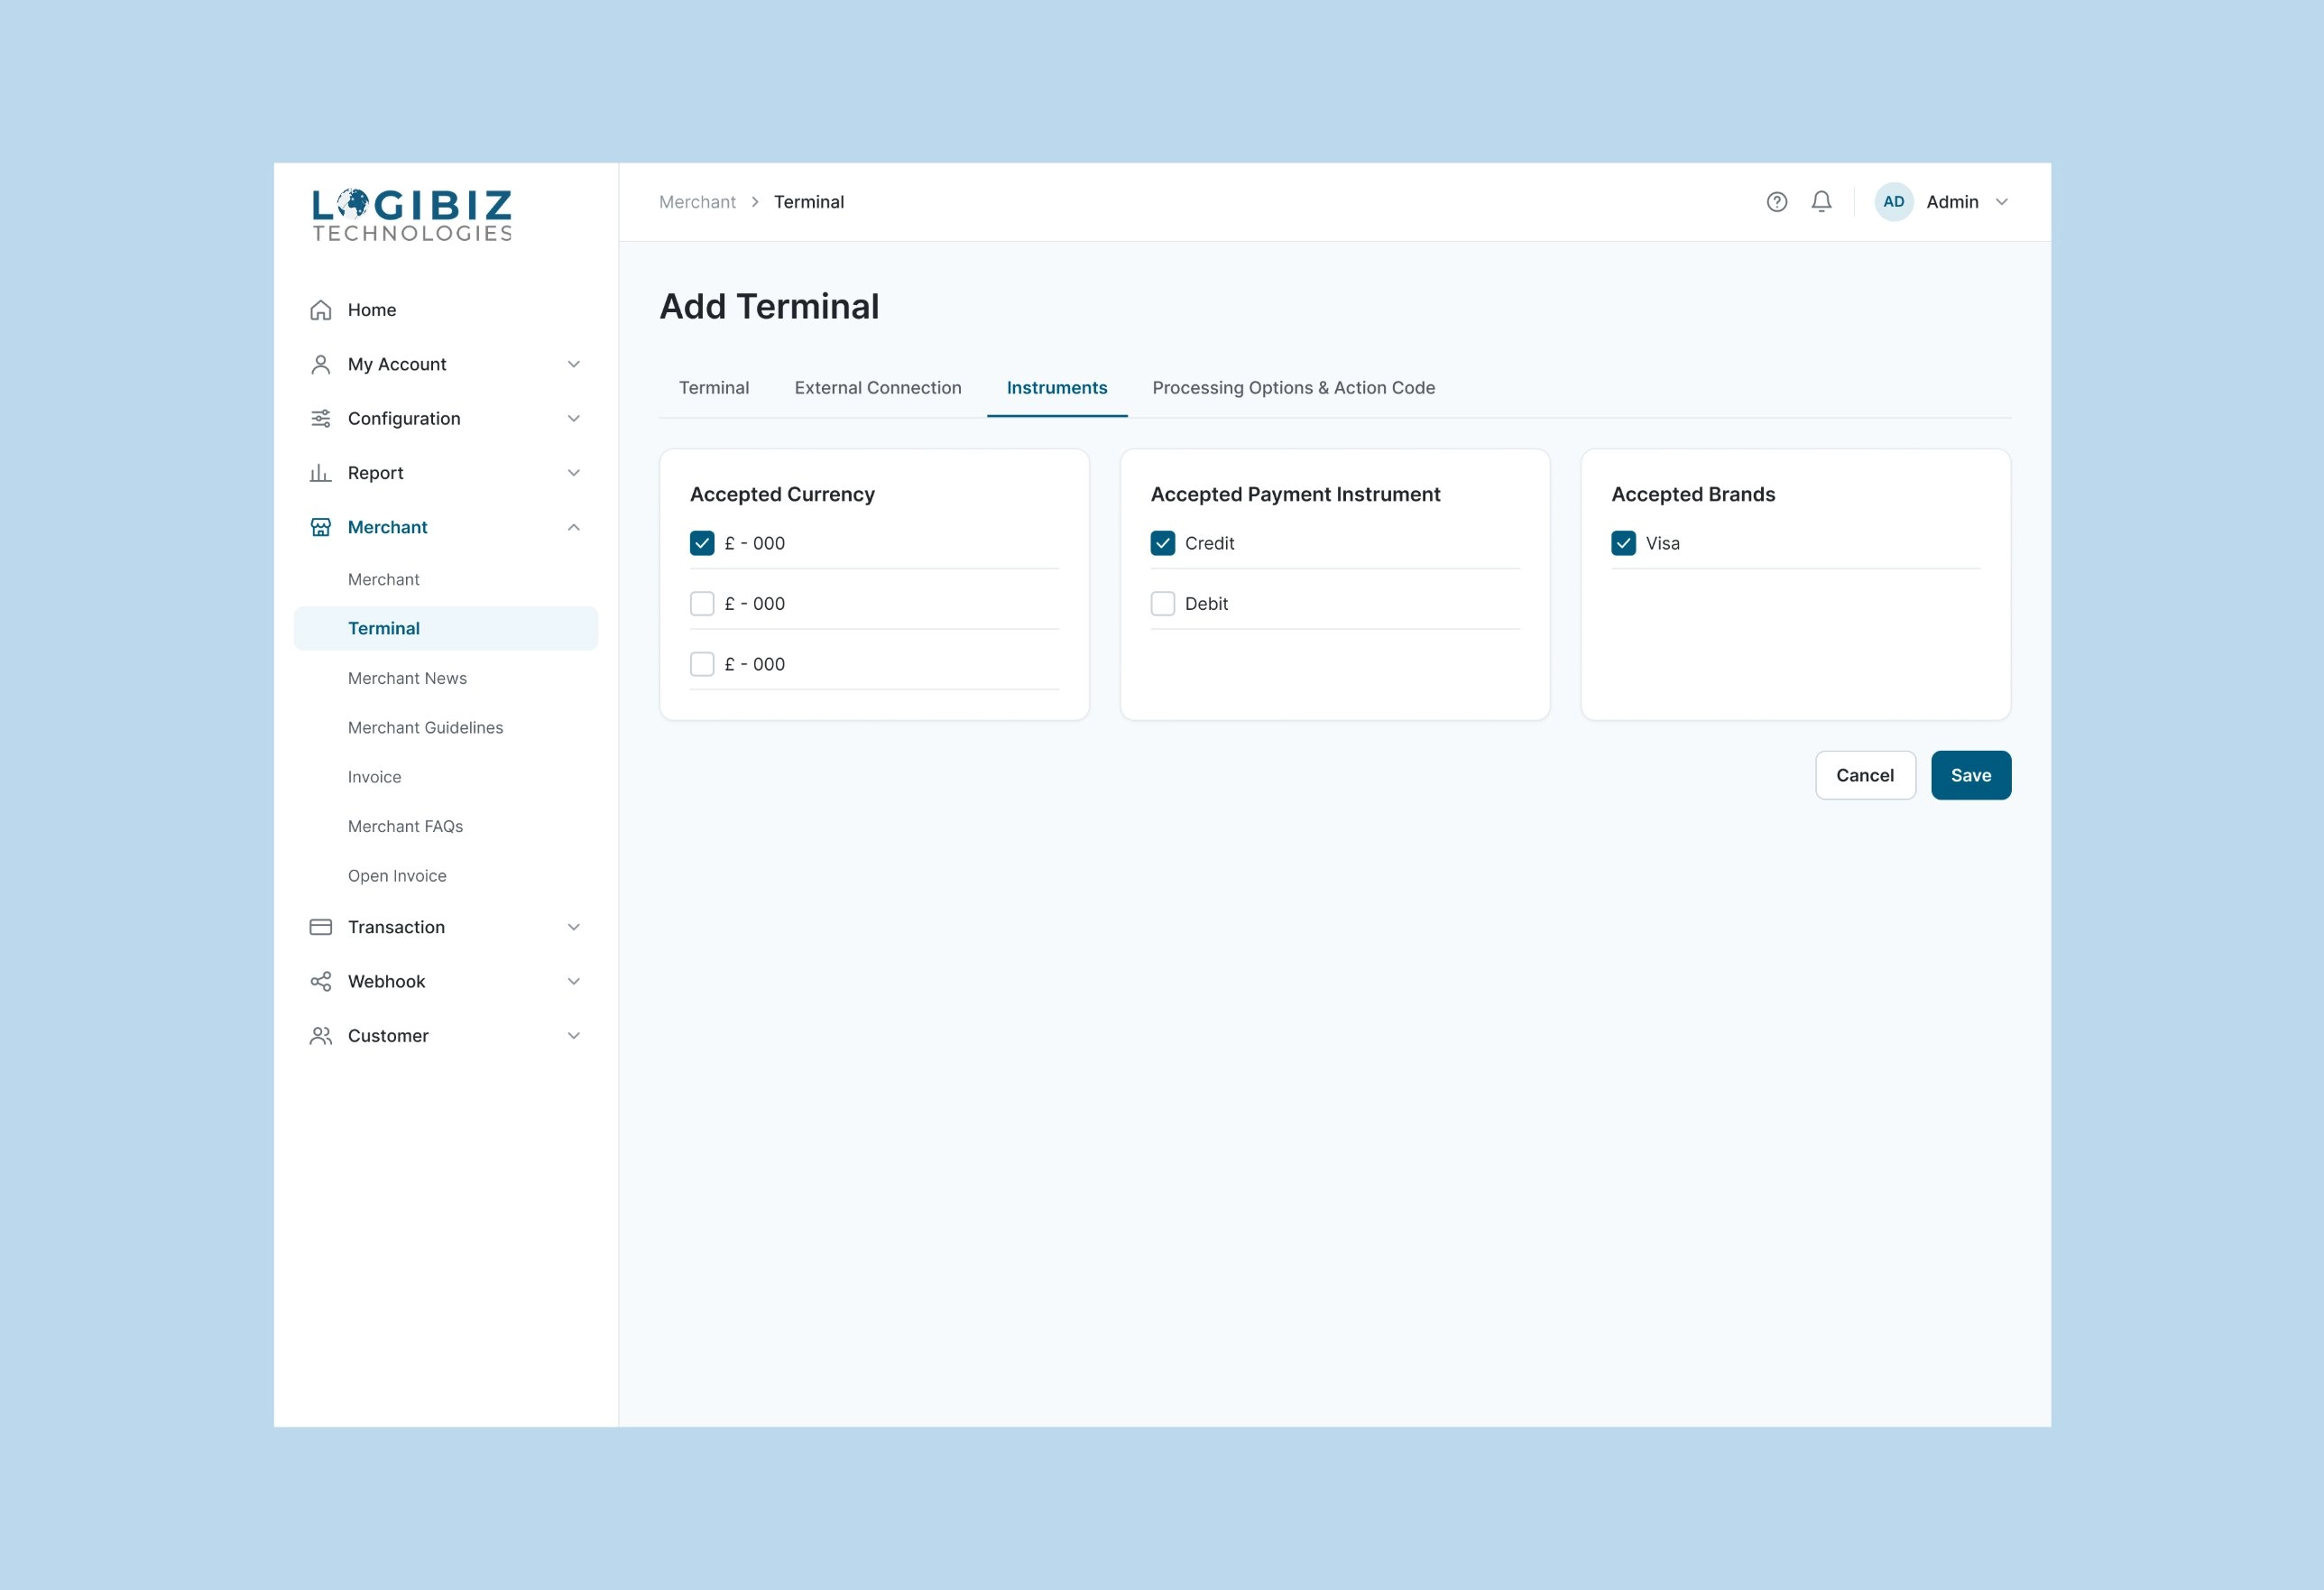
Task: Click the Credit label text
Action: tap(1209, 543)
